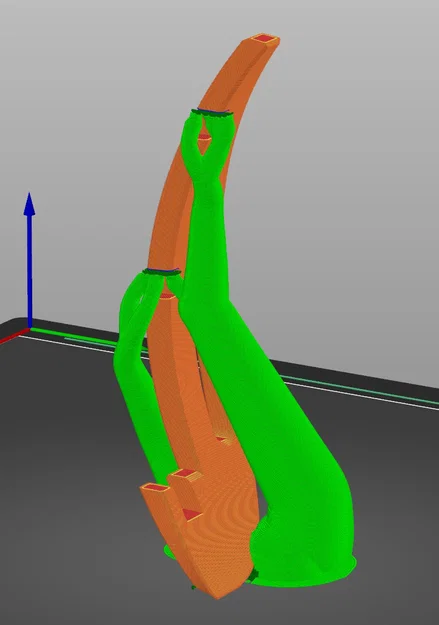Select the white boundary line on bed edge
Image resolution: width=439 pixels, height=625 pixels.
(359, 395)
